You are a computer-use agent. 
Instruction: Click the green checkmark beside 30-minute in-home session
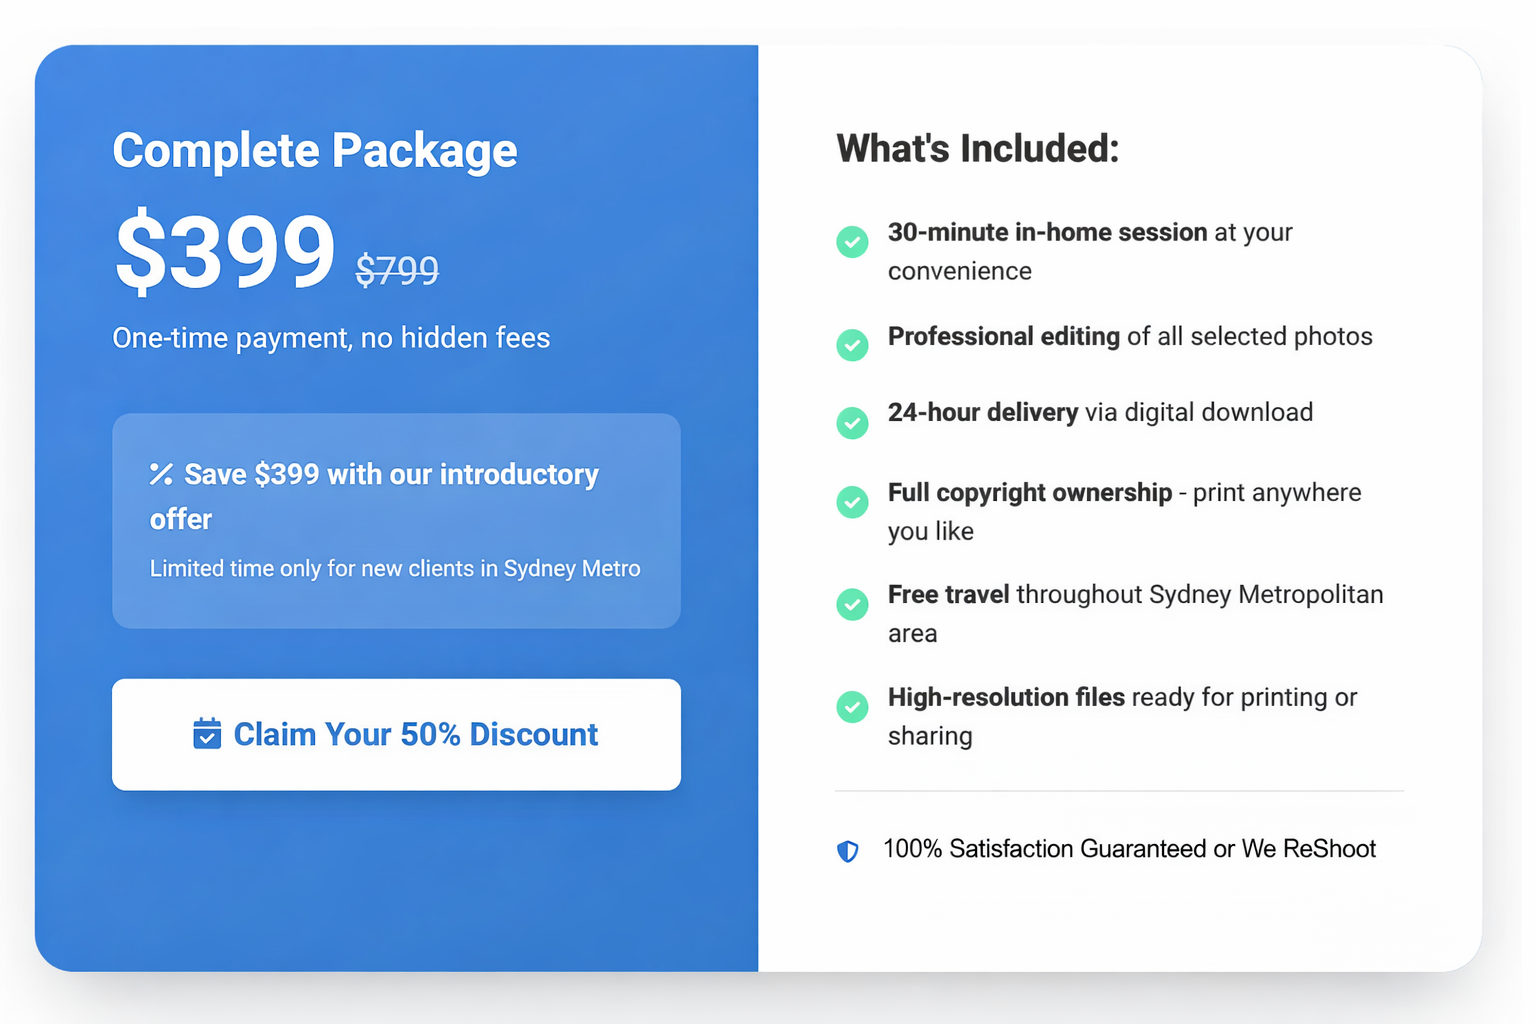[852, 242]
